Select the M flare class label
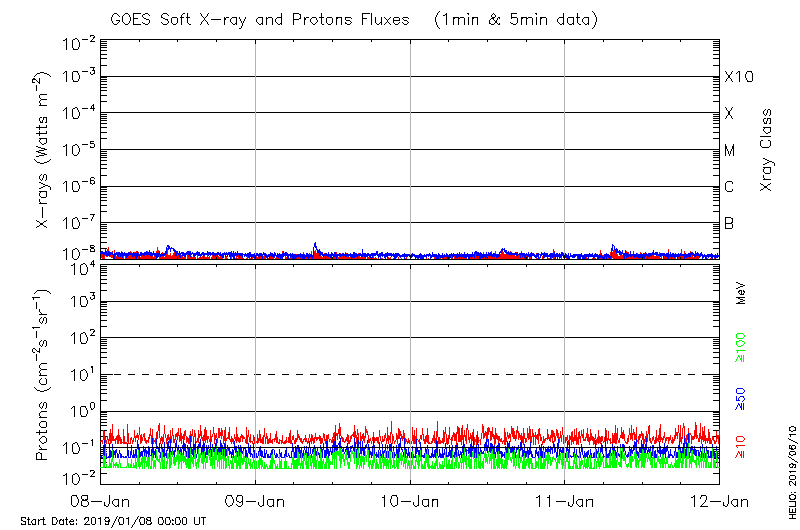 (730, 151)
